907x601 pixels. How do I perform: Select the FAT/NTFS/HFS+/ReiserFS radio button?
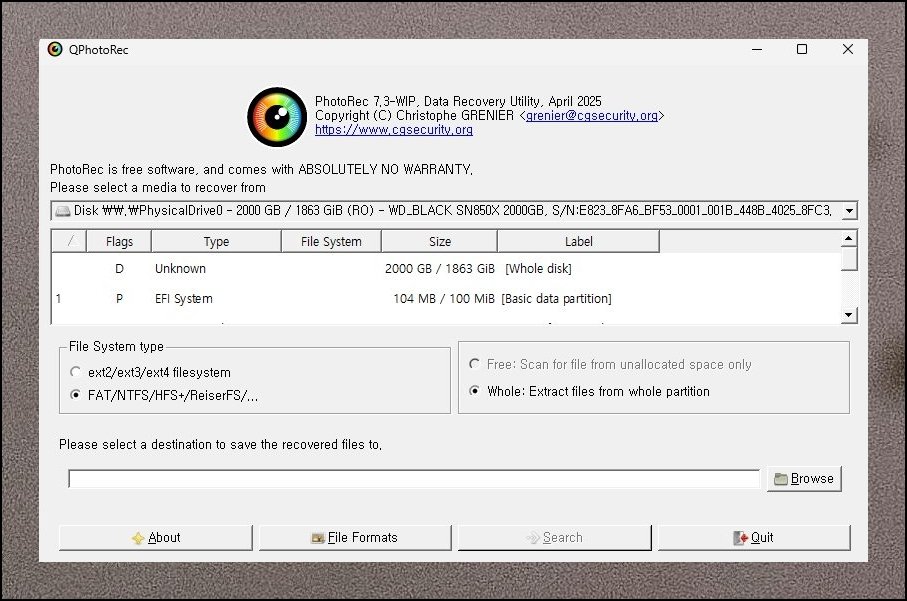(x=75, y=395)
